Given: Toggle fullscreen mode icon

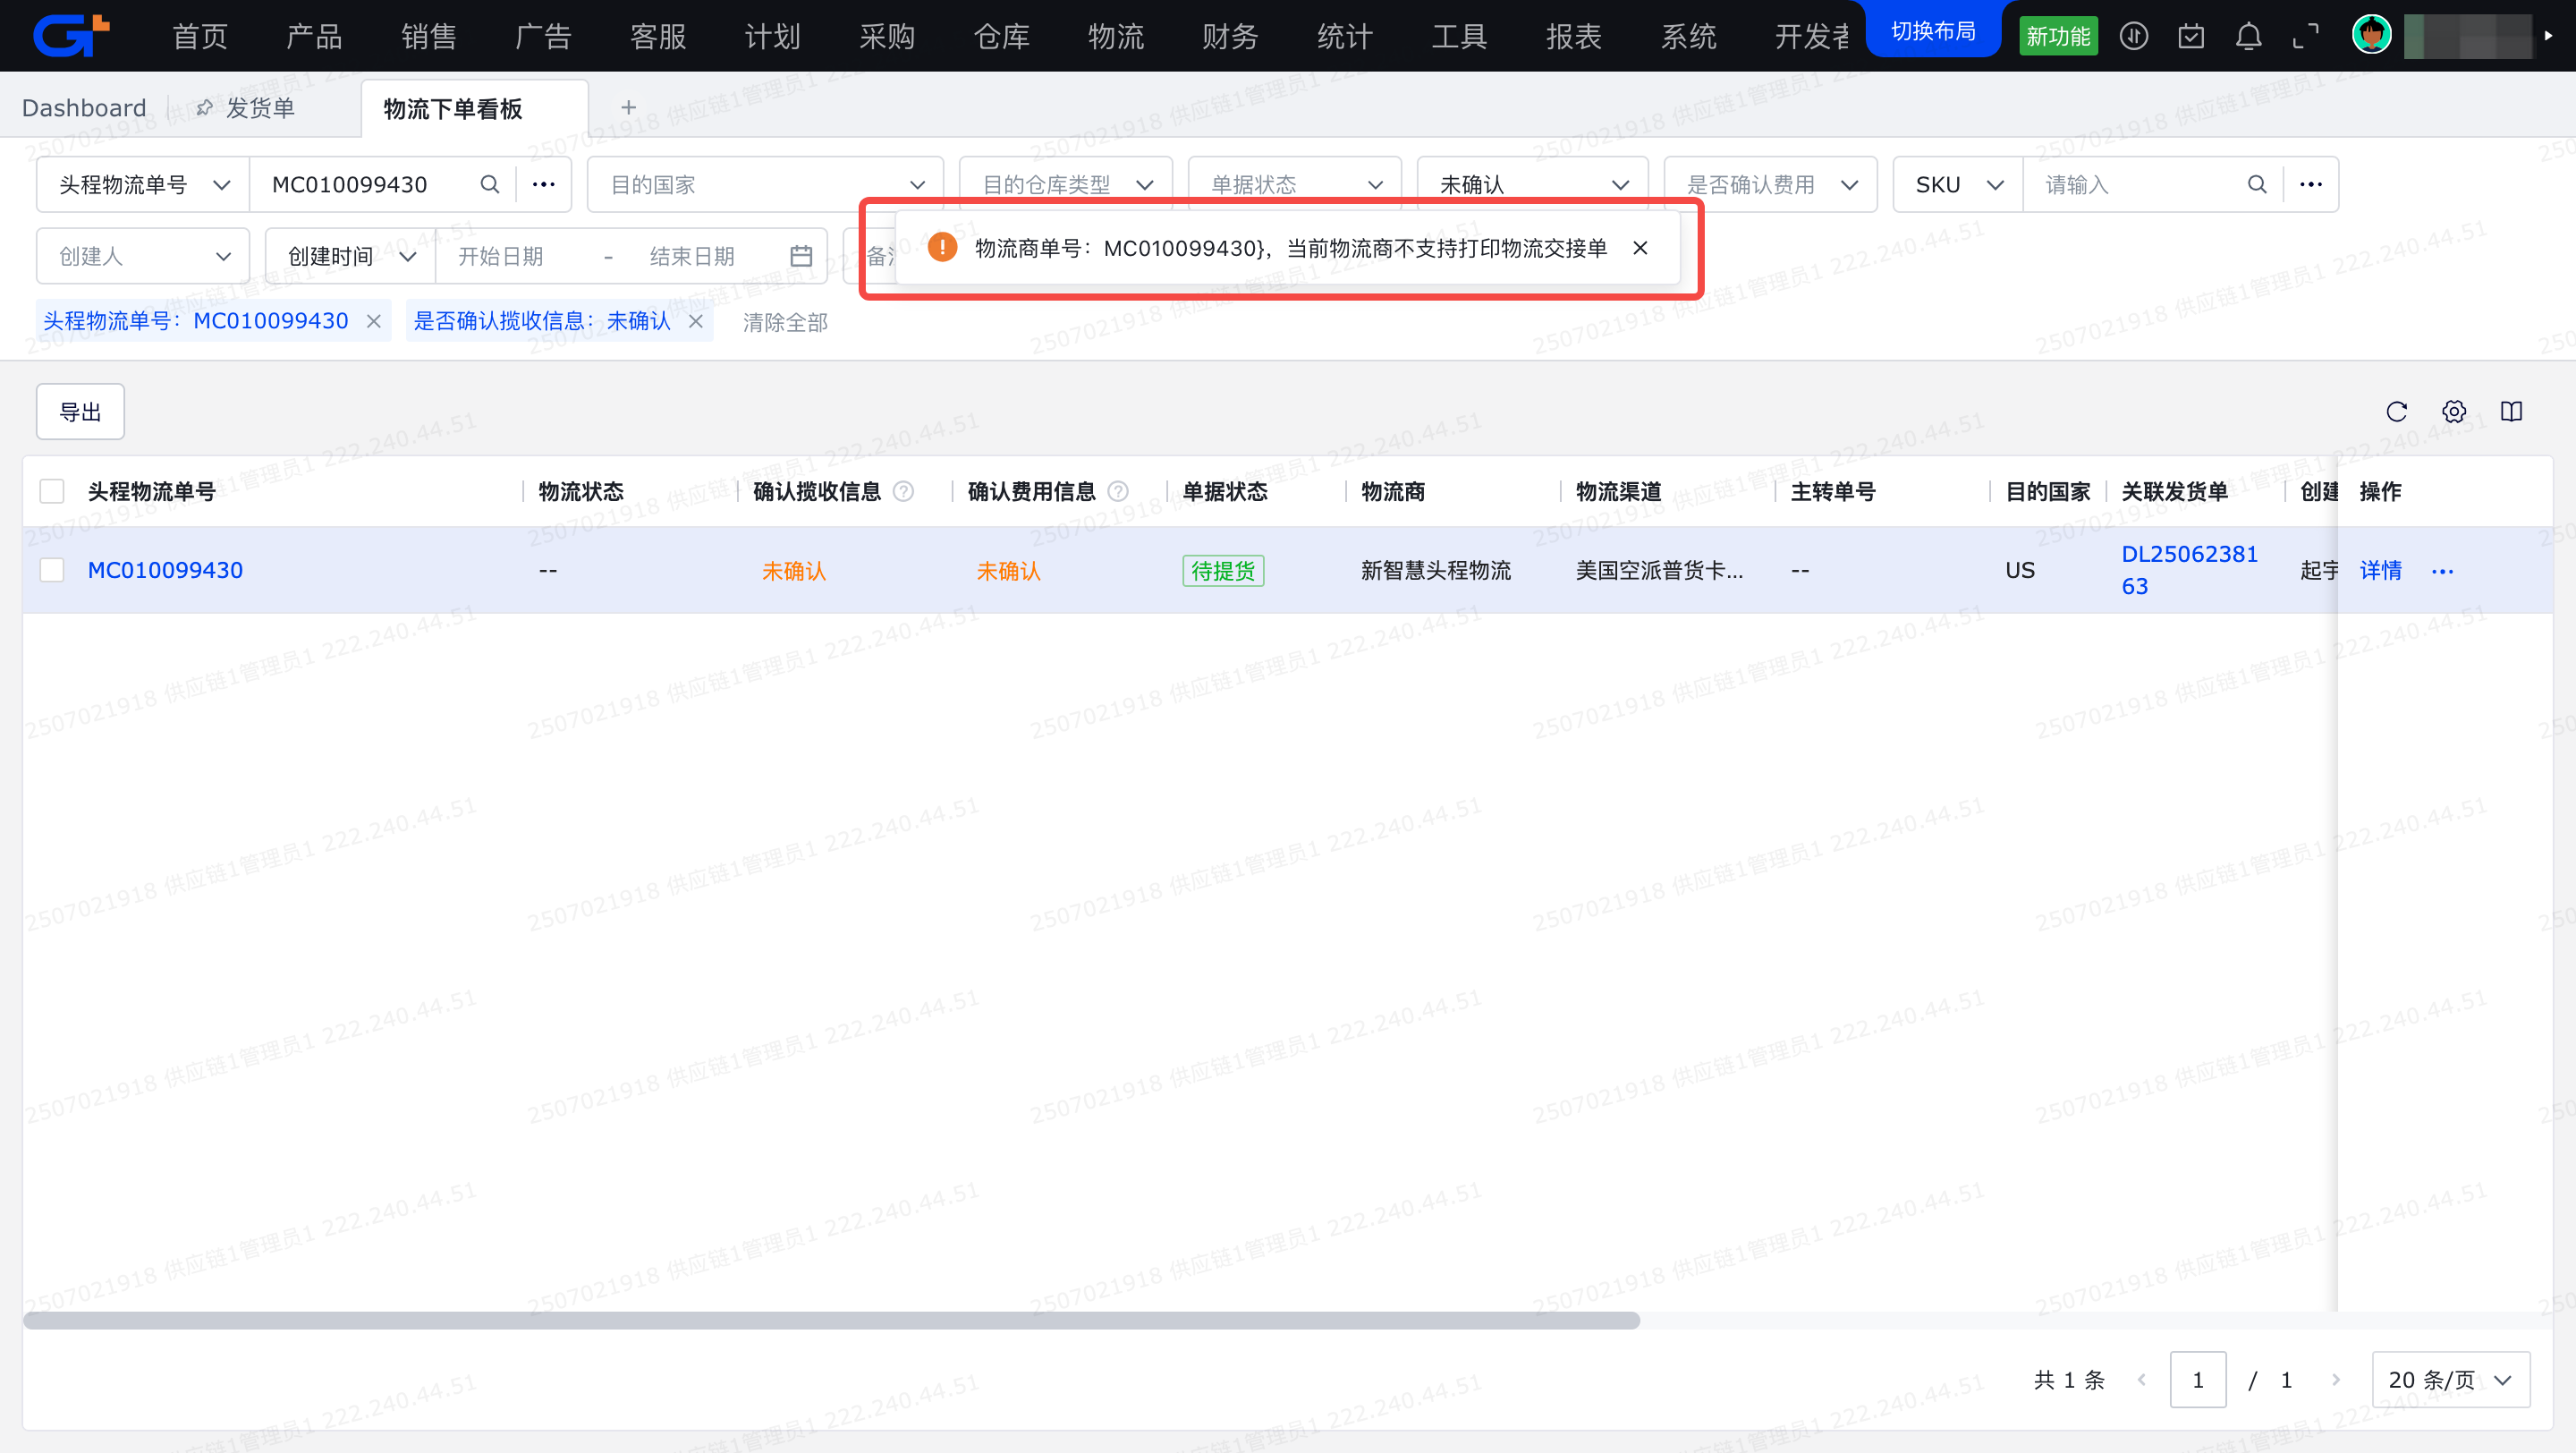Looking at the screenshot, I should coord(2306,37).
